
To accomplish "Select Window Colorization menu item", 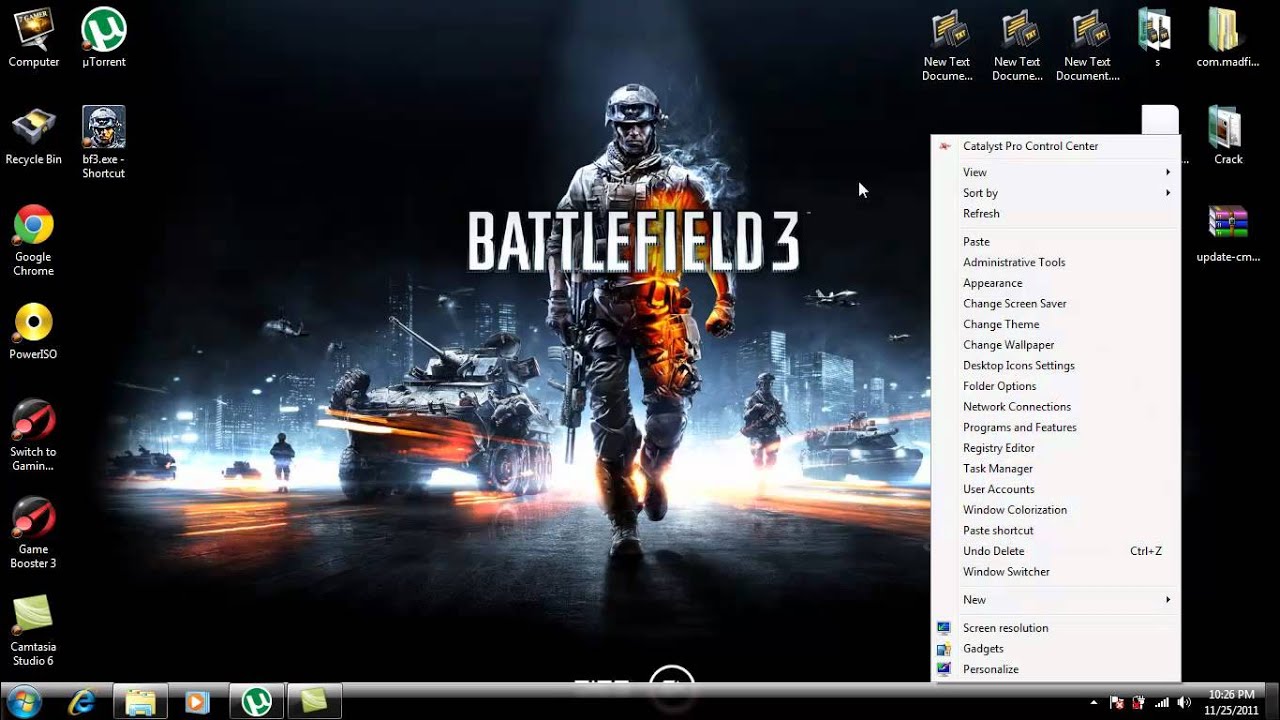I will click(x=1055, y=510).
